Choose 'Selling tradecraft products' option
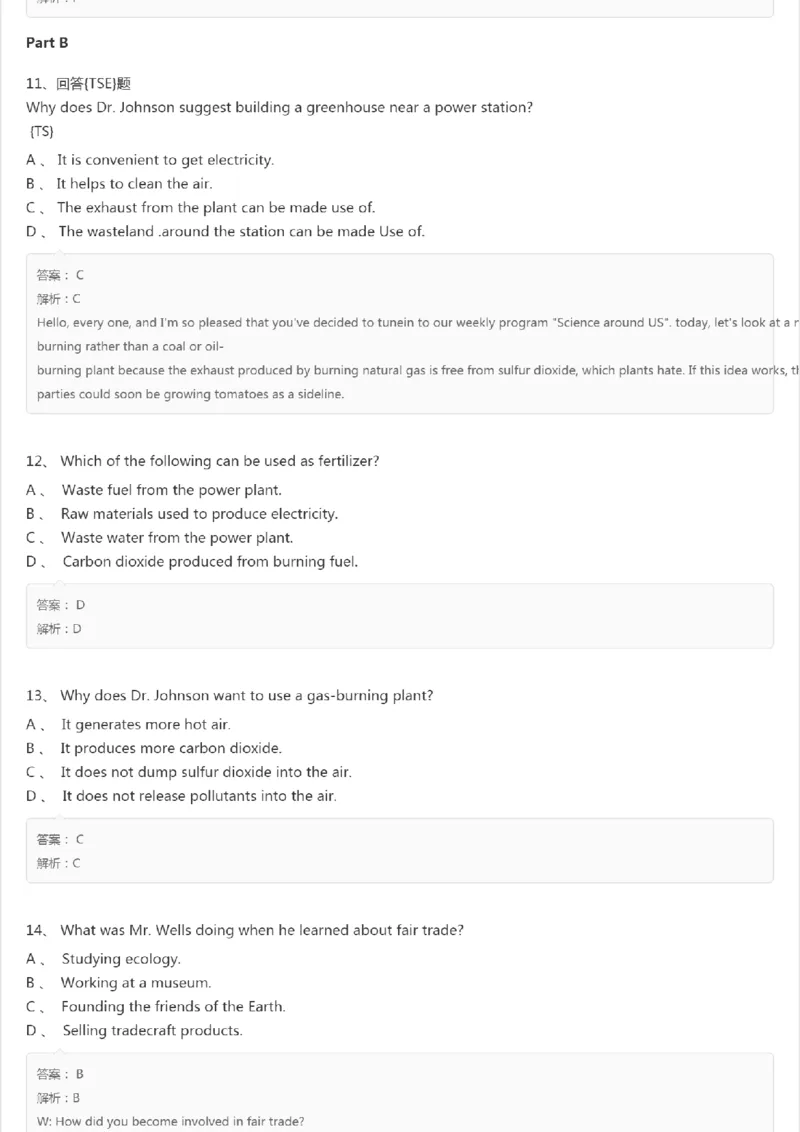 [152, 1032]
